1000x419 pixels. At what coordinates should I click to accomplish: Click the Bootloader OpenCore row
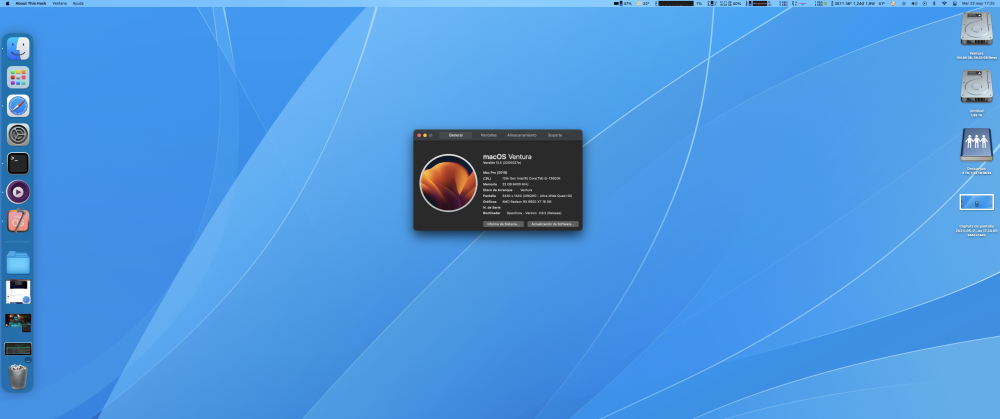click(522, 212)
